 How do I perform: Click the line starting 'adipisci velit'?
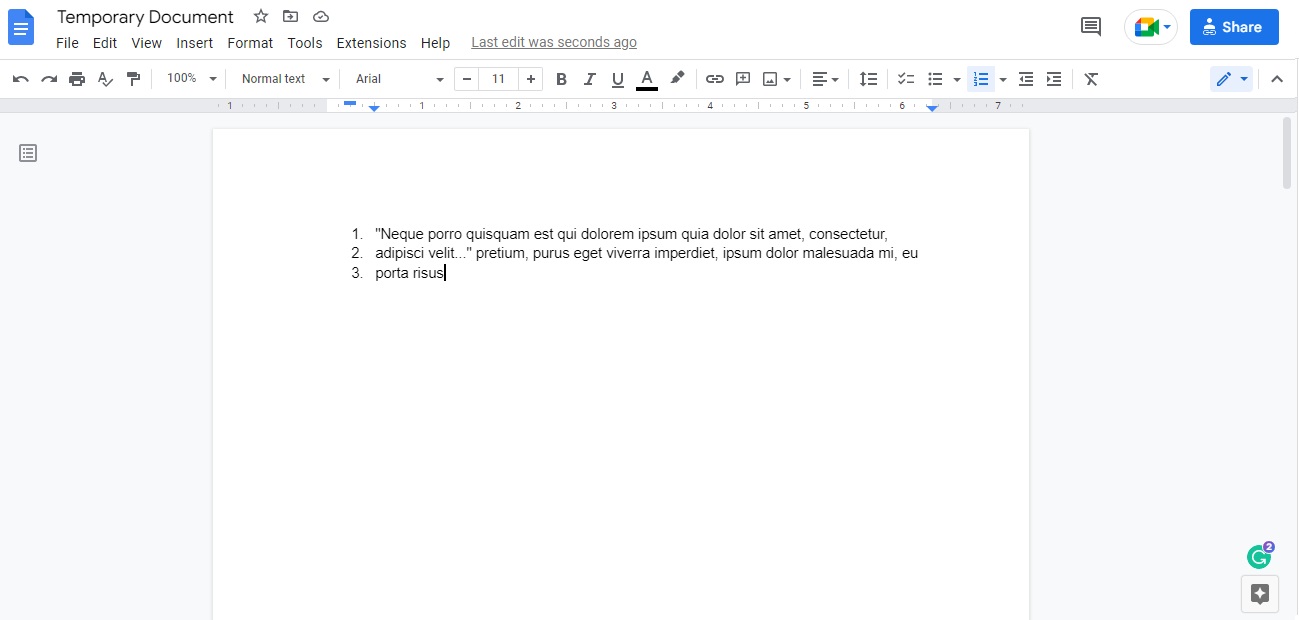tap(646, 254)
